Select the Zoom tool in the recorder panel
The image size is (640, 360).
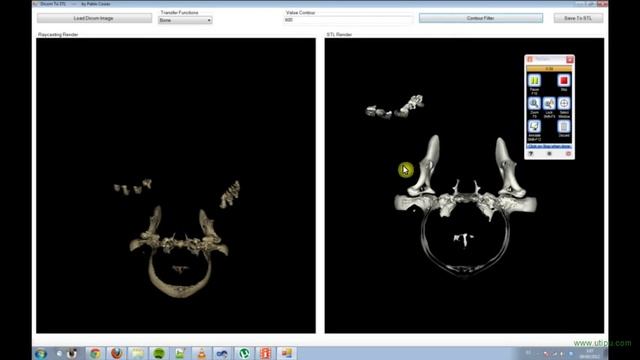(x=534, y=104)
